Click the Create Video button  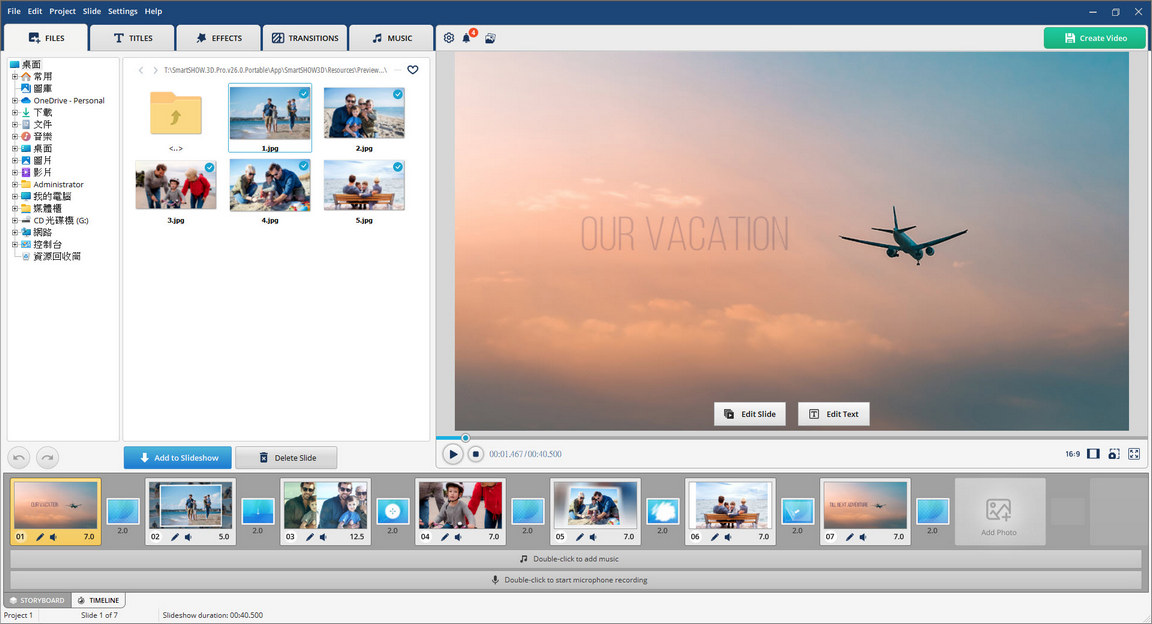click(x=1094, y=38)
